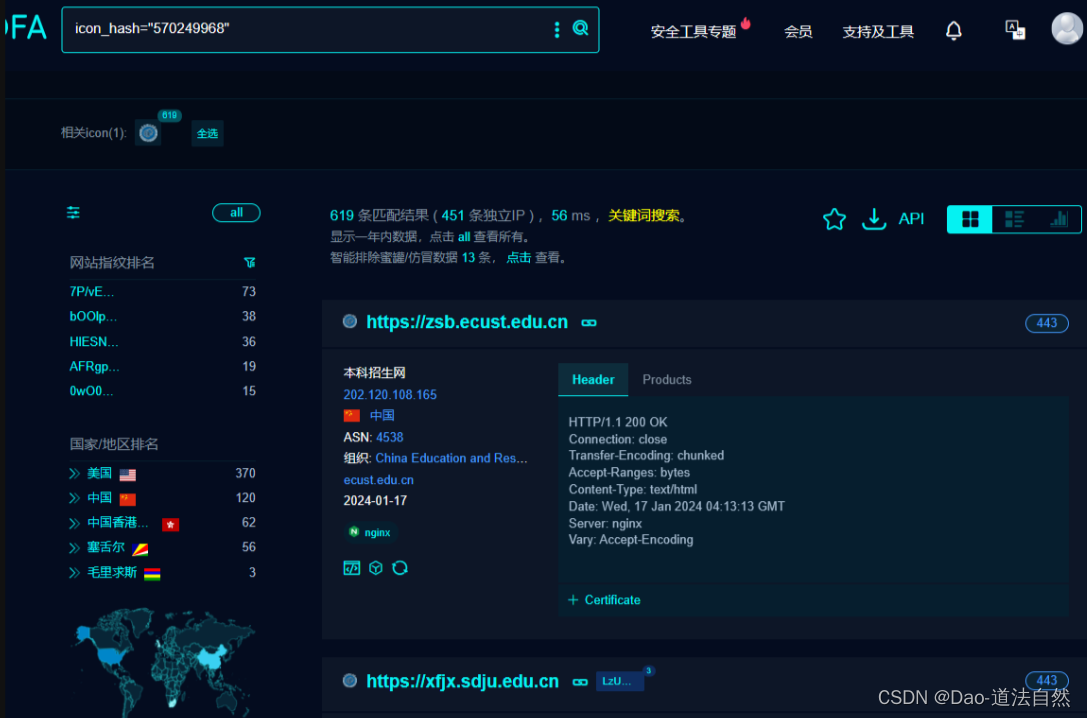Open the API link
The width and height of the screenshot is (1087, 718).
tap(911, 218)
